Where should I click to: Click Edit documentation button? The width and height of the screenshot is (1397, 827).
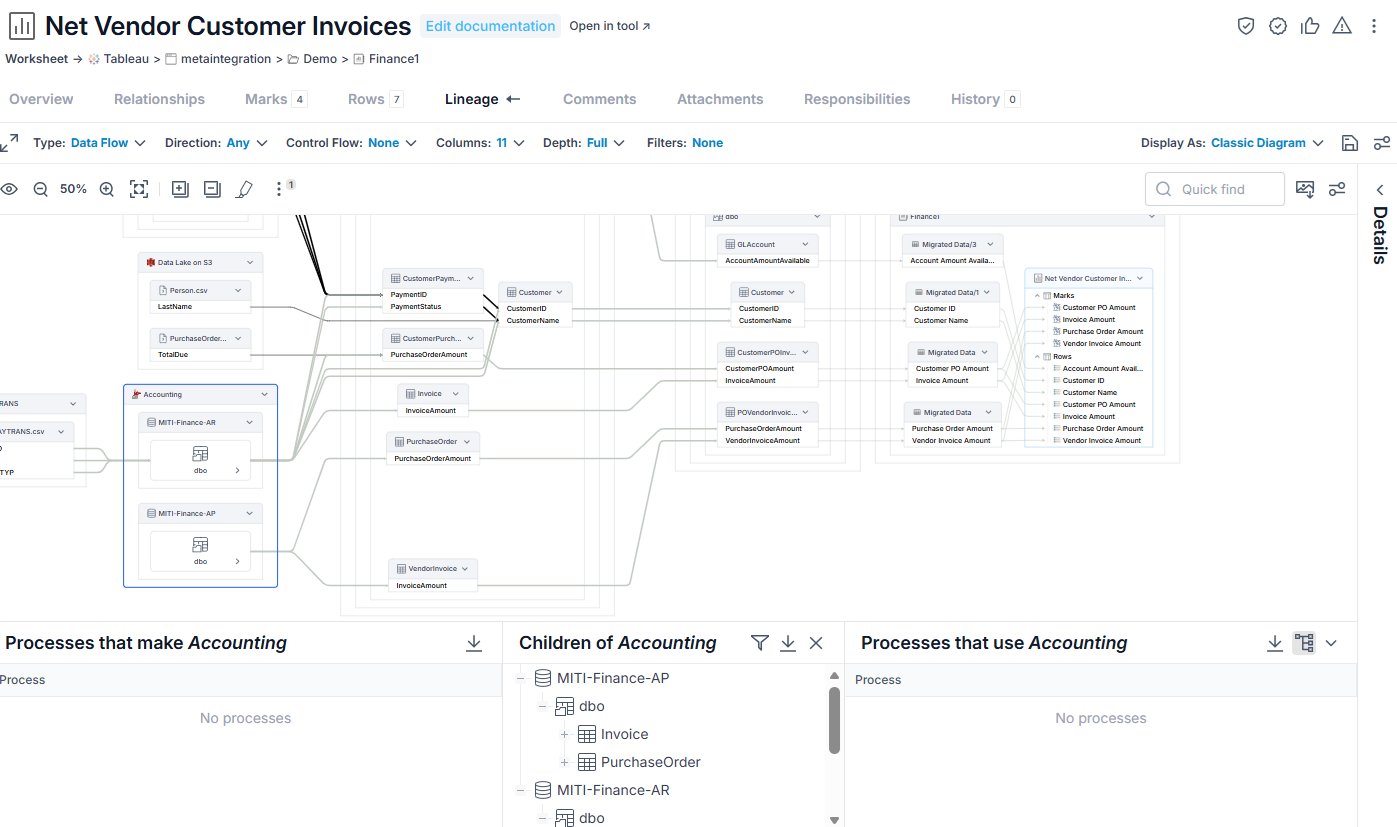point(490,26)
